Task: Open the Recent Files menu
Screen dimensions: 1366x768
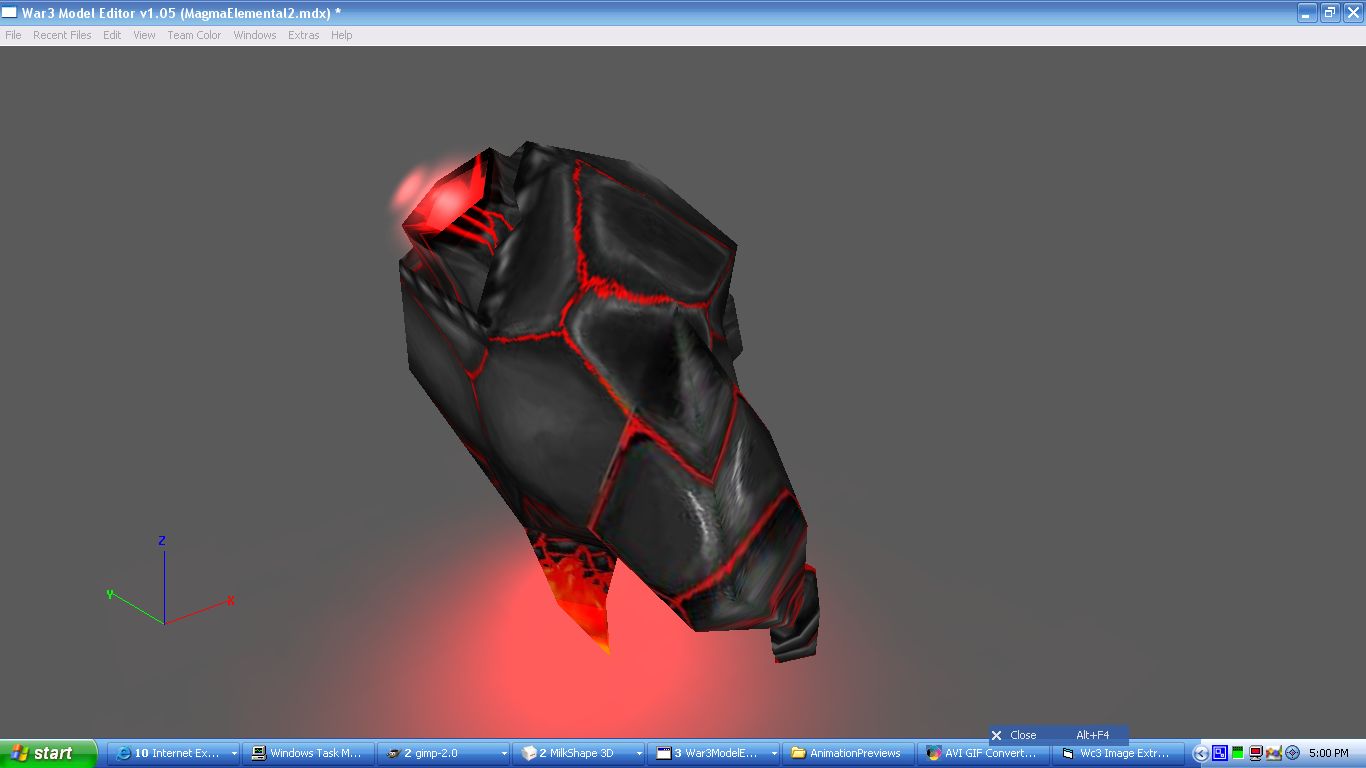Action: [62, 35]
